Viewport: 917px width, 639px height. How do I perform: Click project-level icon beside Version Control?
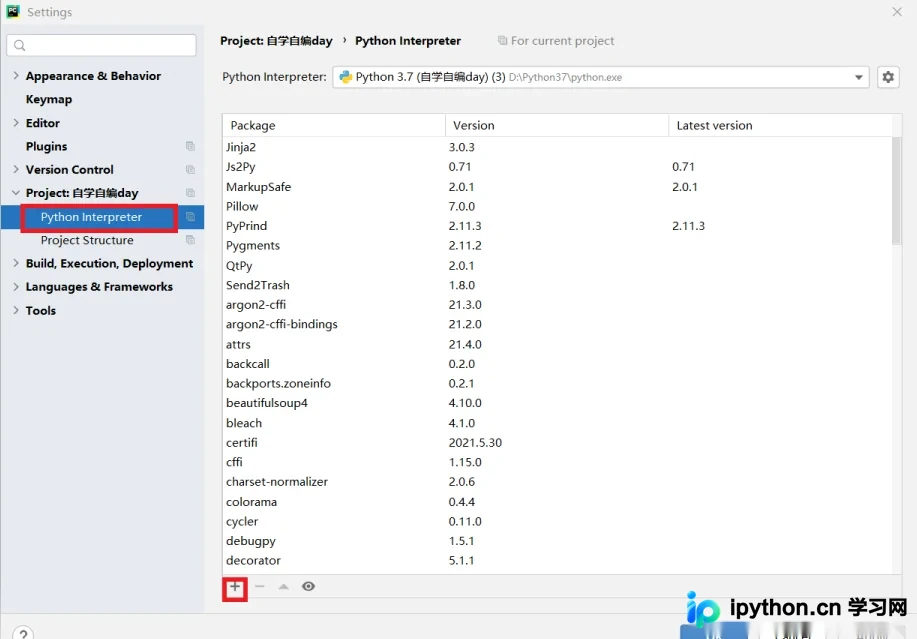(190, 170)
